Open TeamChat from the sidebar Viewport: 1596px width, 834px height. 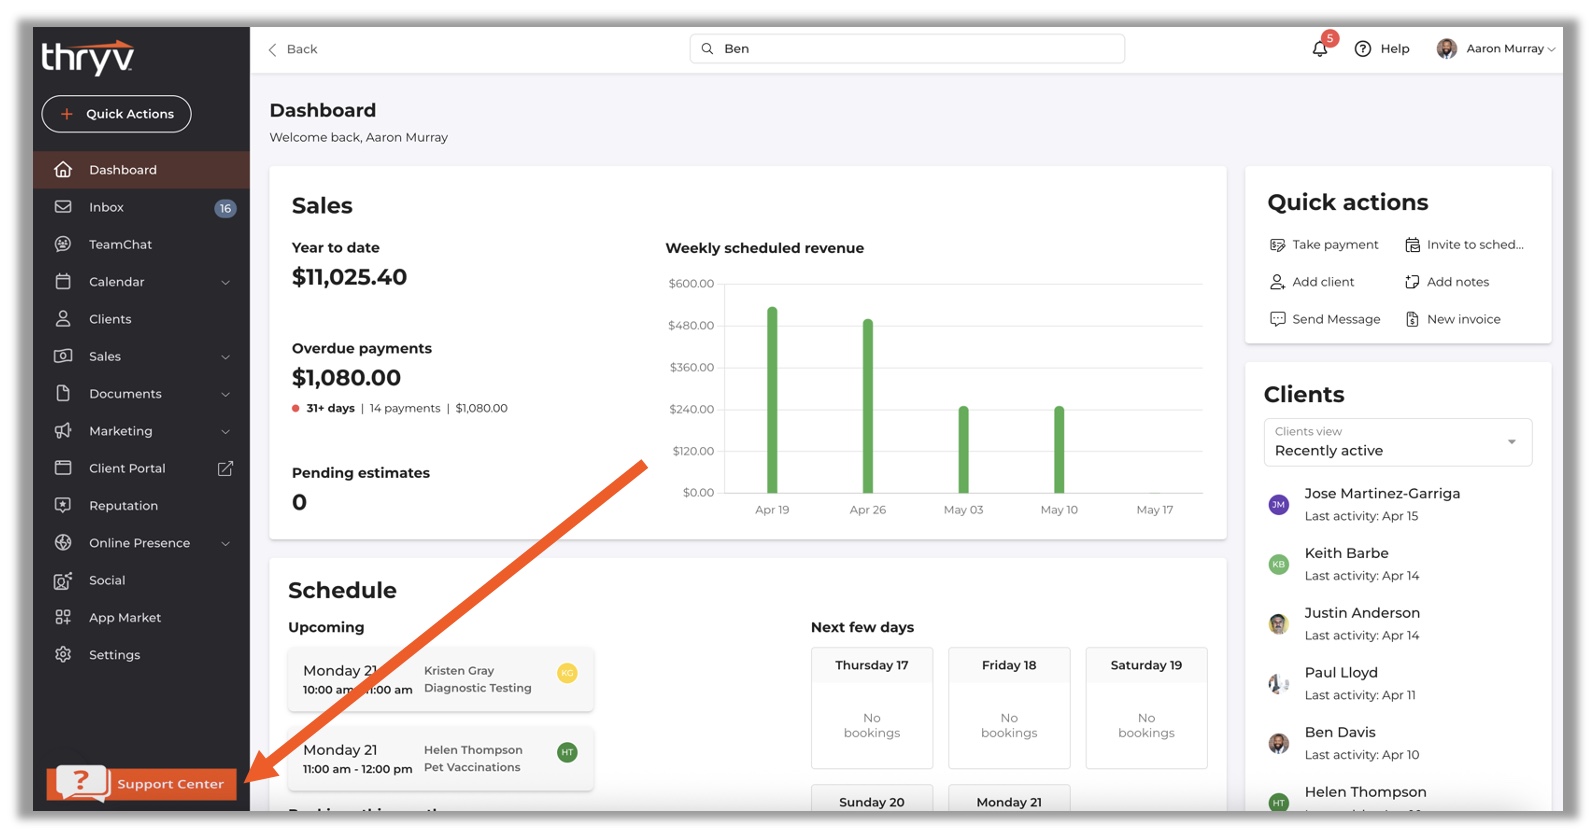[x=141, y=244]
